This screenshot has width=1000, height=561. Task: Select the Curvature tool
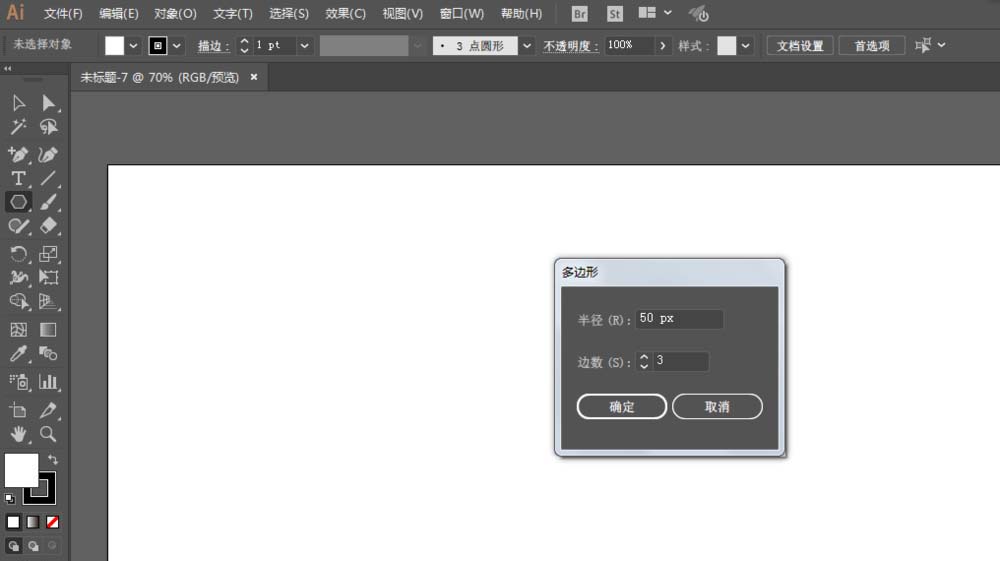click(x=48, y=154)
